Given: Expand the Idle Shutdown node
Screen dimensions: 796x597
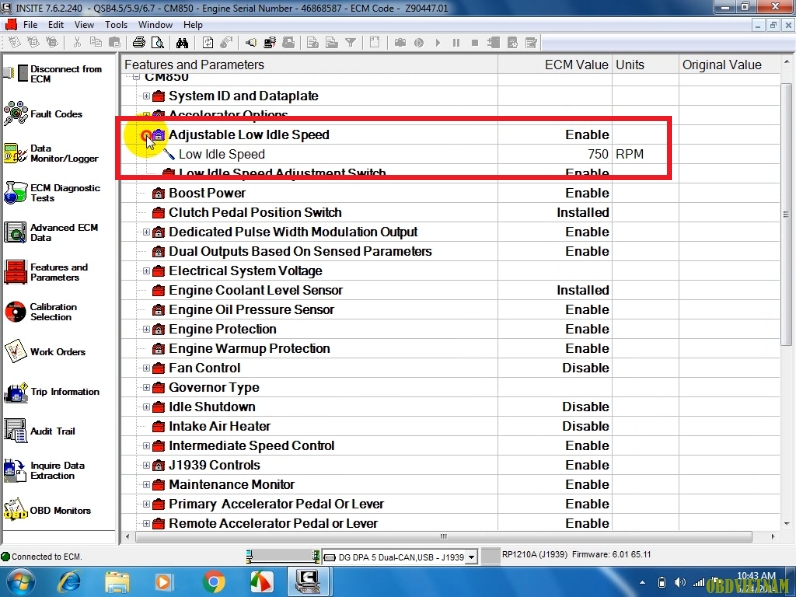Looking at the screenshot, I should click(x=146, y=407).
